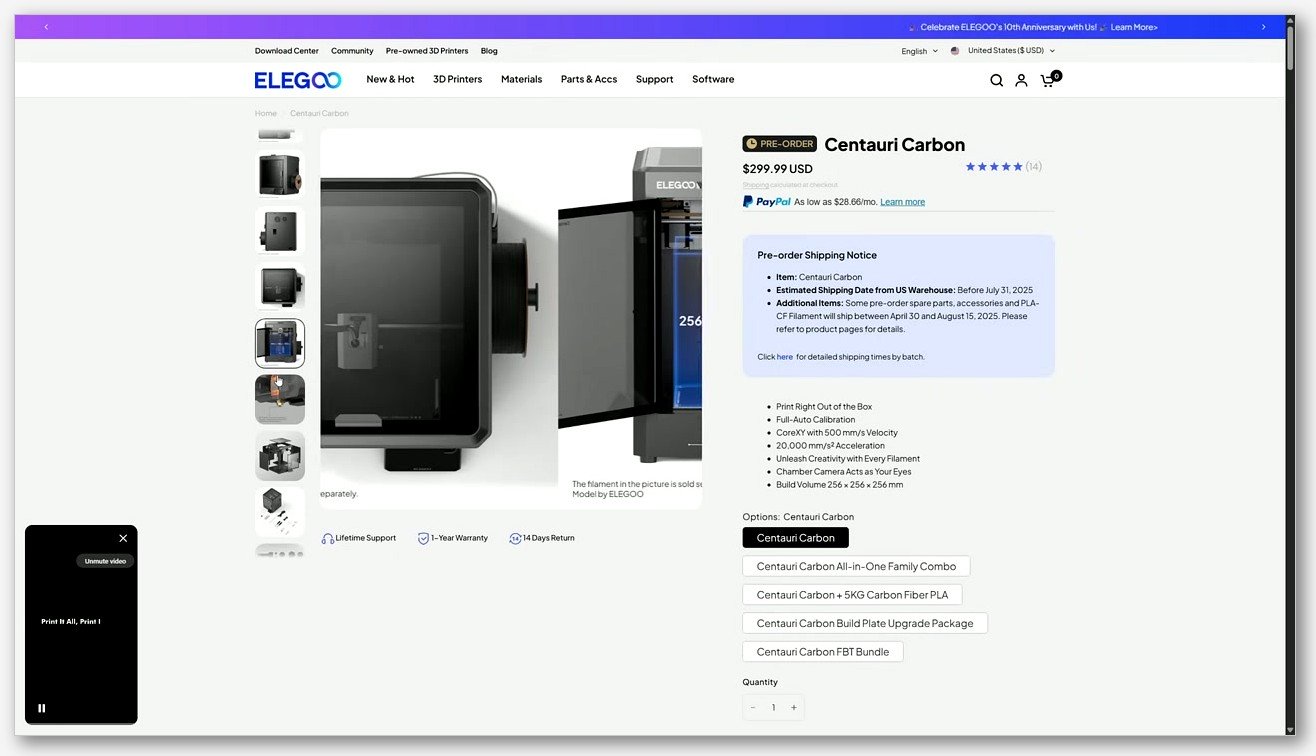Image resolution: width=1316 pixels, height=756 pixels.
Task: Click the Centauri Carbon product title
Action: coord(895,144)
